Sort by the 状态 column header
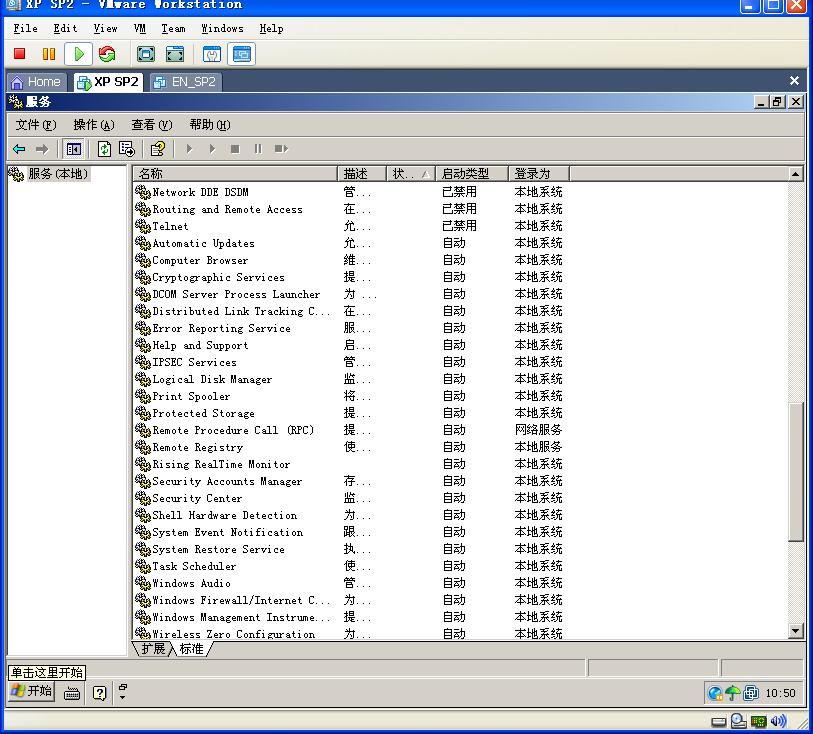 tap(411, 174)
